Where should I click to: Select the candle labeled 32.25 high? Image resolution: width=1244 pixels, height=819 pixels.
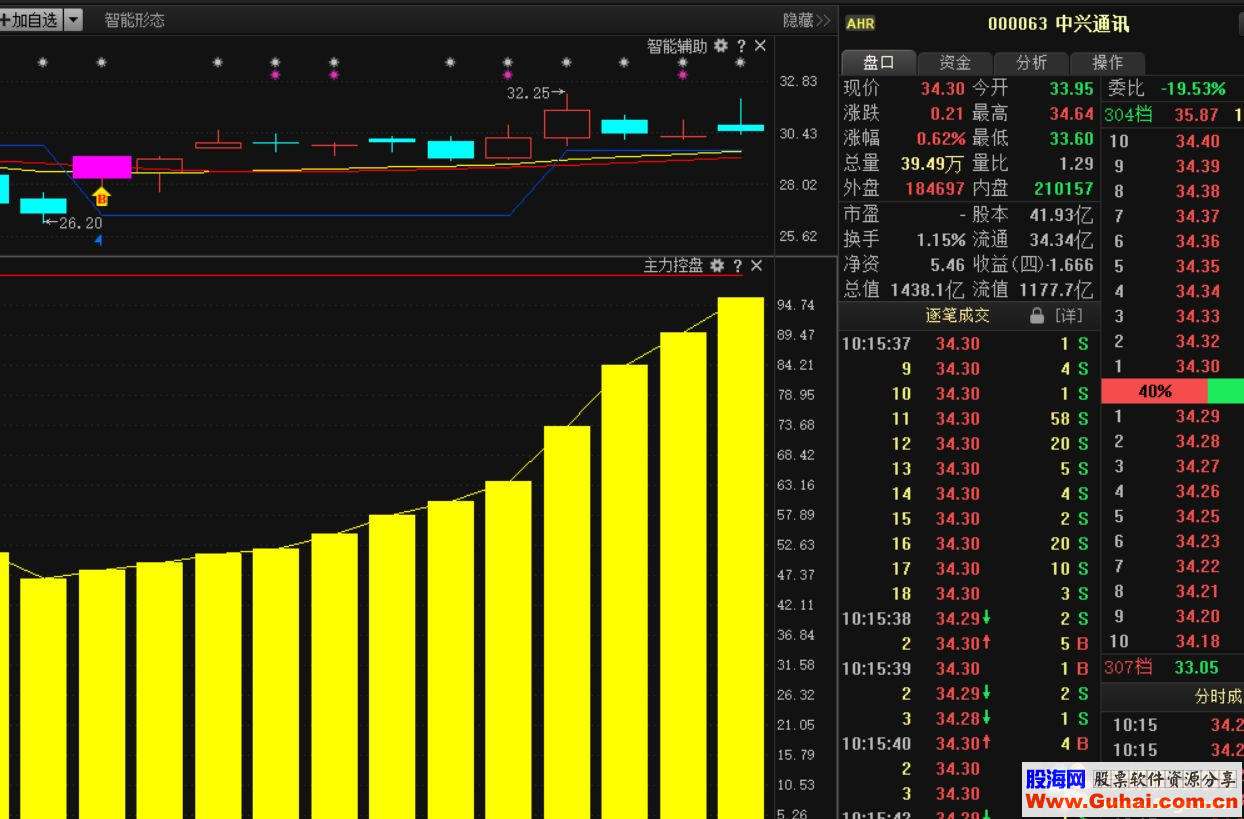[567, 124]
